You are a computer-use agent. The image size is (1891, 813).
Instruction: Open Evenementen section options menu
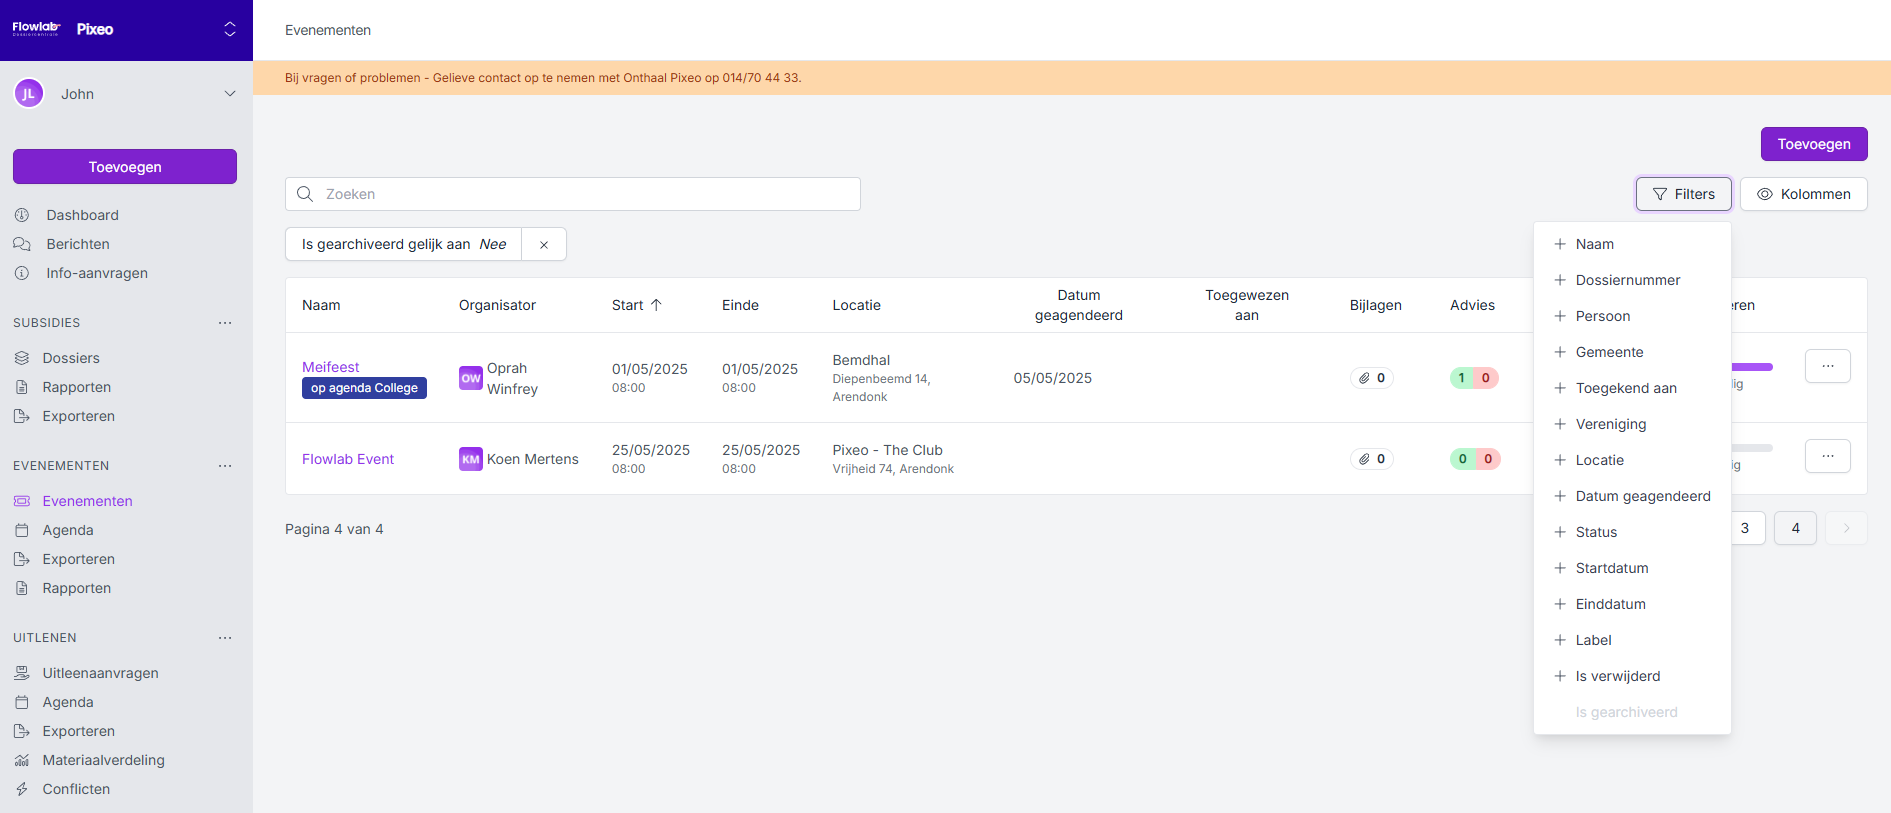click(x=225, y=466)
